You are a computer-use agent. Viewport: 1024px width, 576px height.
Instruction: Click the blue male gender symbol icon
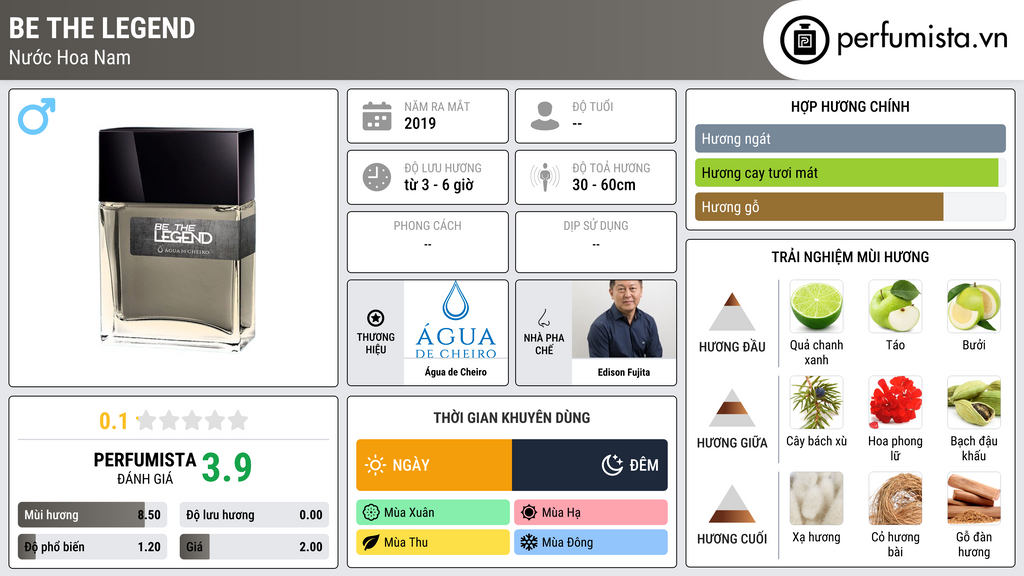37,116
